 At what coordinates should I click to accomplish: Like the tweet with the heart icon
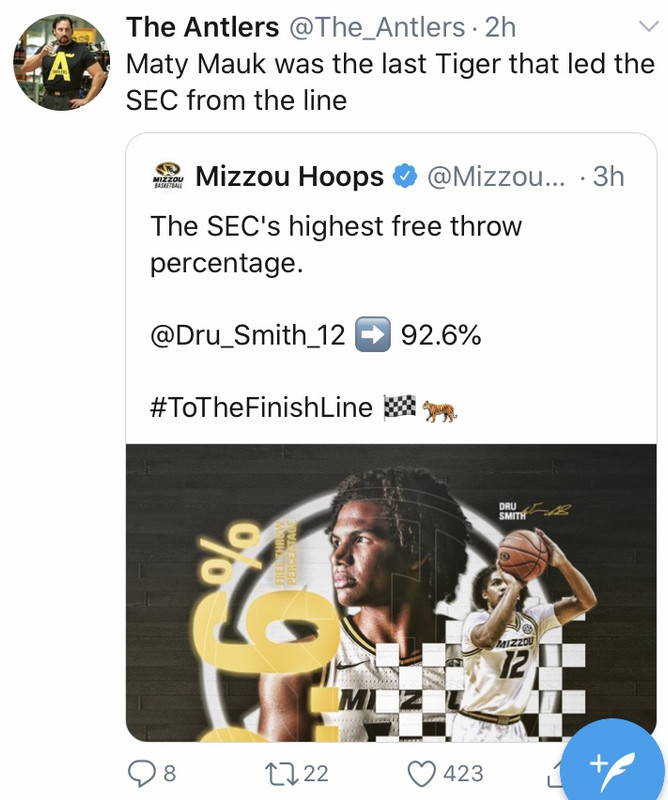(x=424, y=773)
